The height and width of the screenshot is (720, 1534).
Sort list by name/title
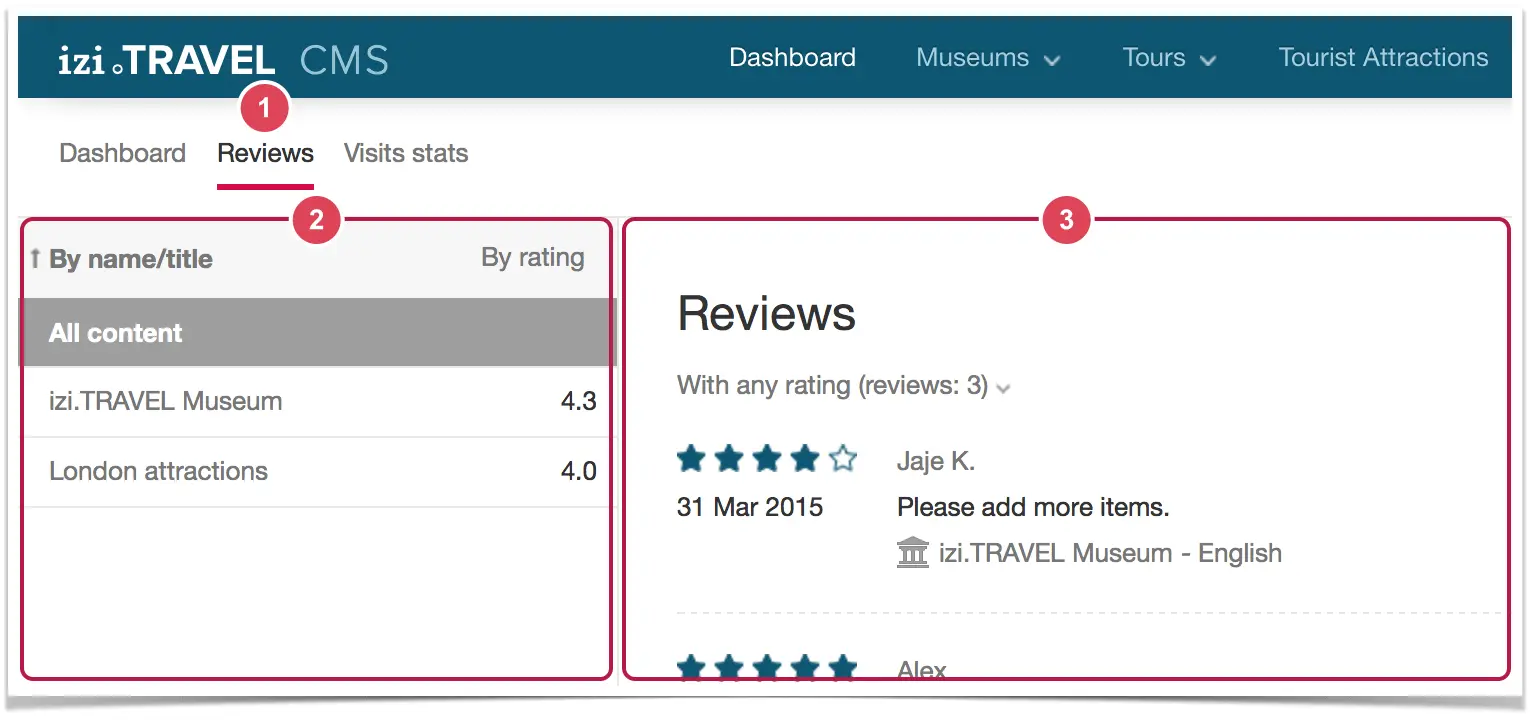point(131,259)
